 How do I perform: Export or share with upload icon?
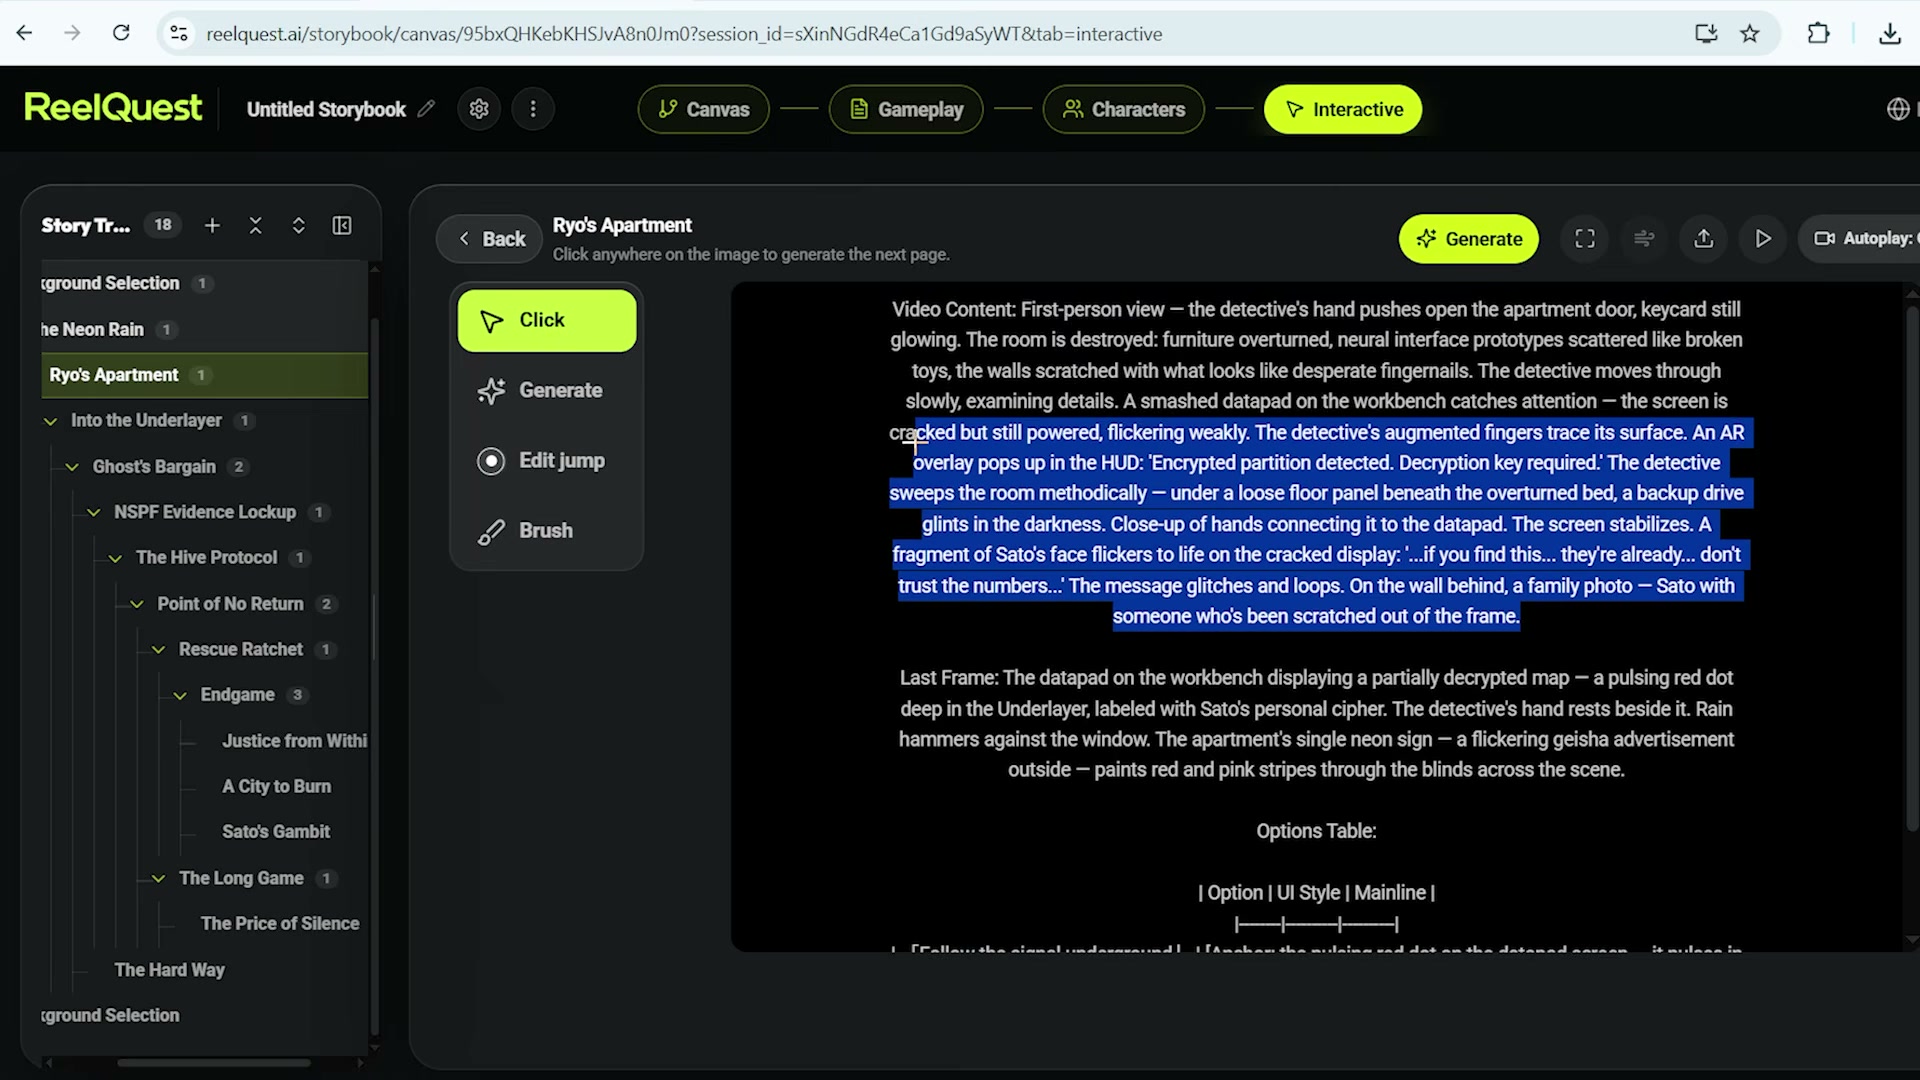coord(1704,239)
